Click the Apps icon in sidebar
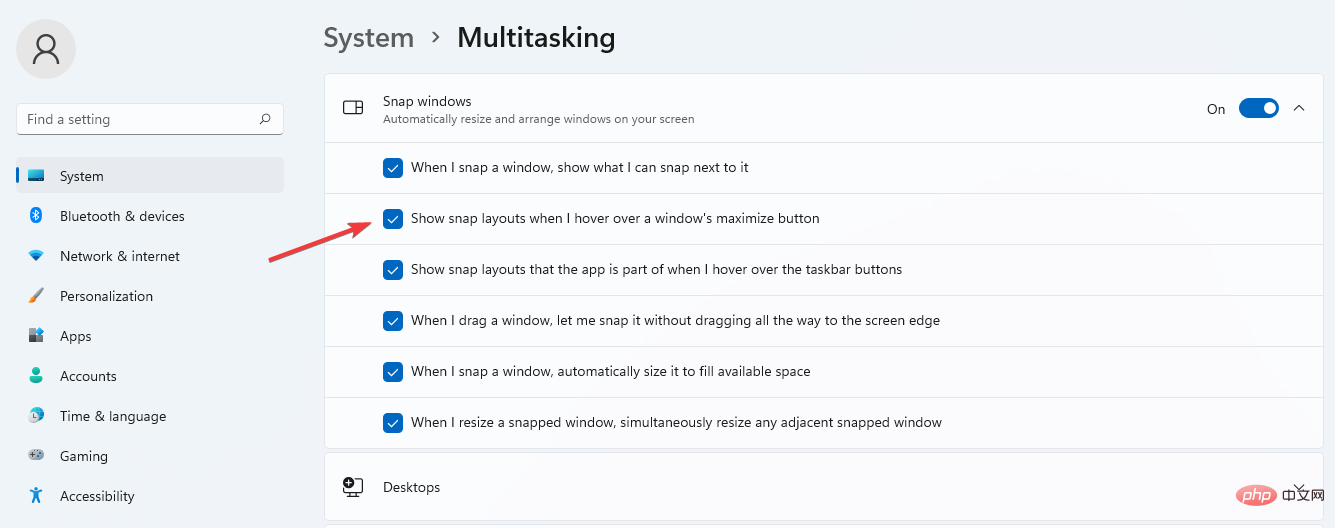This screenshot has height=528, width=1335. click(x=37, y=336)
